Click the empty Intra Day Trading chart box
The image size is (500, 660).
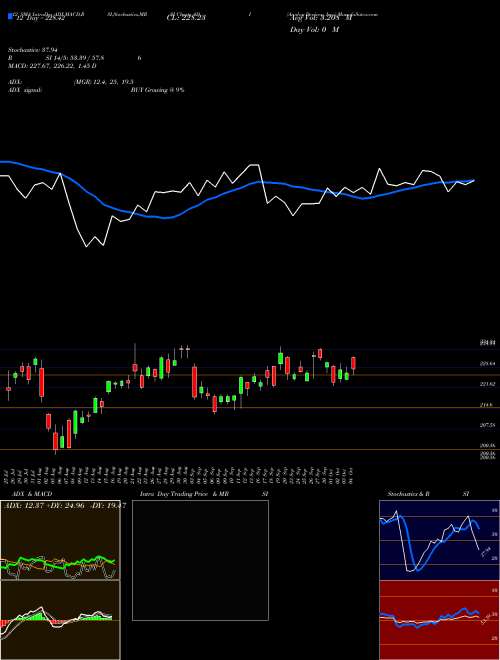pos(200,560)
